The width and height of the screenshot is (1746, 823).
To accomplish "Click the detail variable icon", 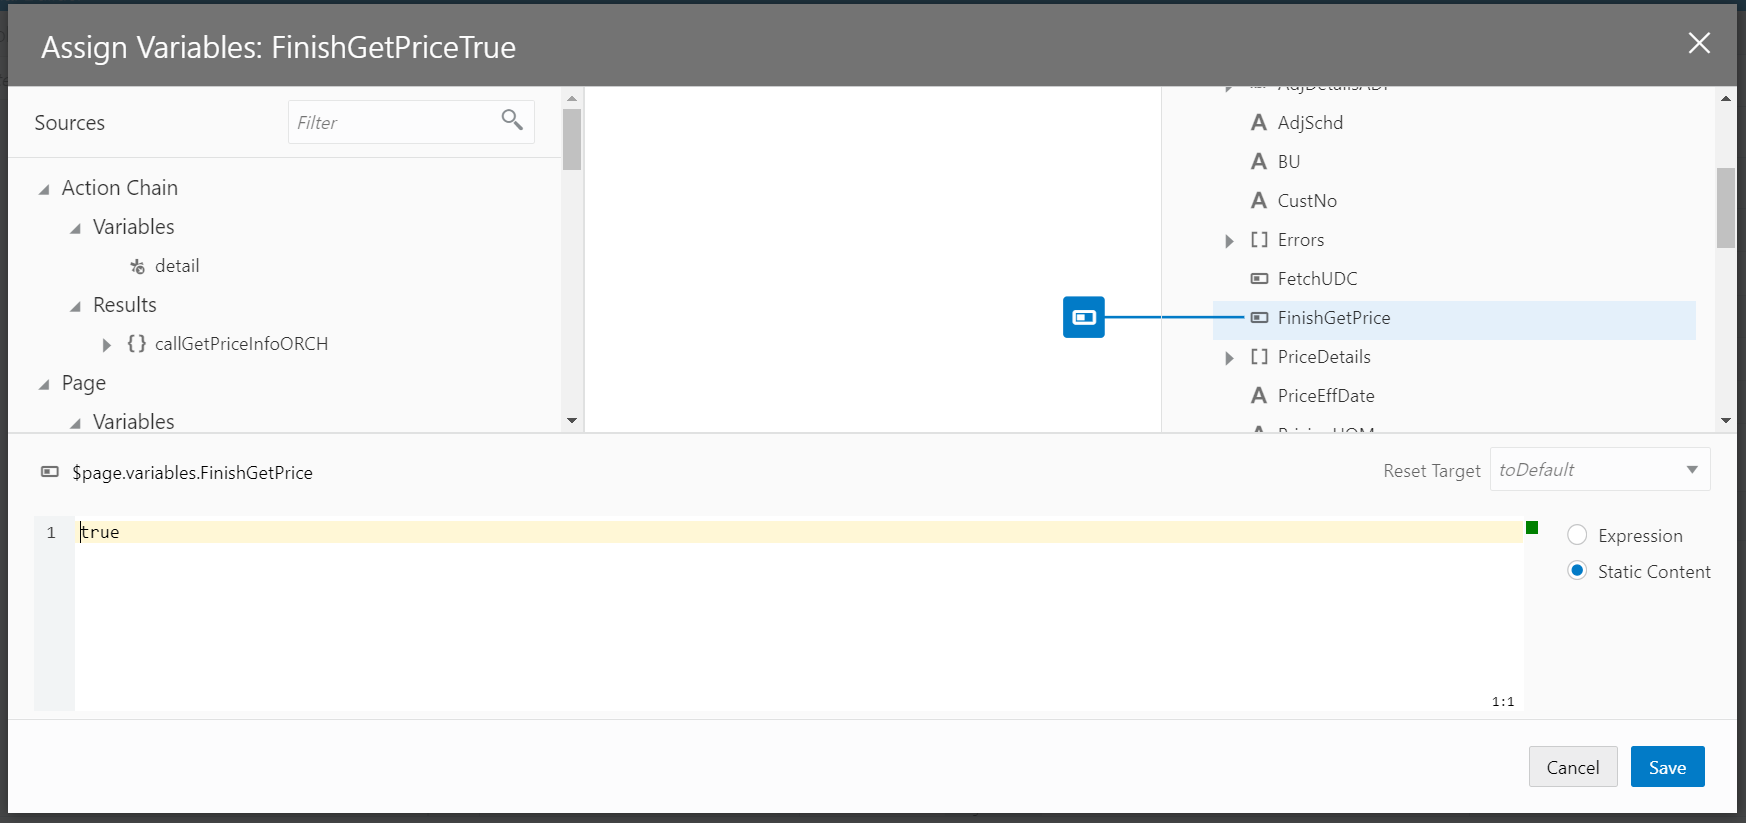I will click(137, 266).
